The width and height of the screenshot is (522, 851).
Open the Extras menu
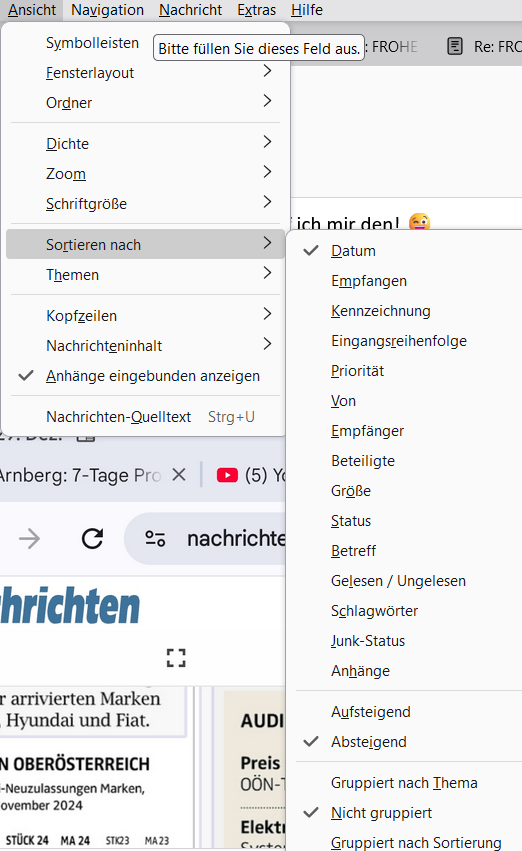257,10
